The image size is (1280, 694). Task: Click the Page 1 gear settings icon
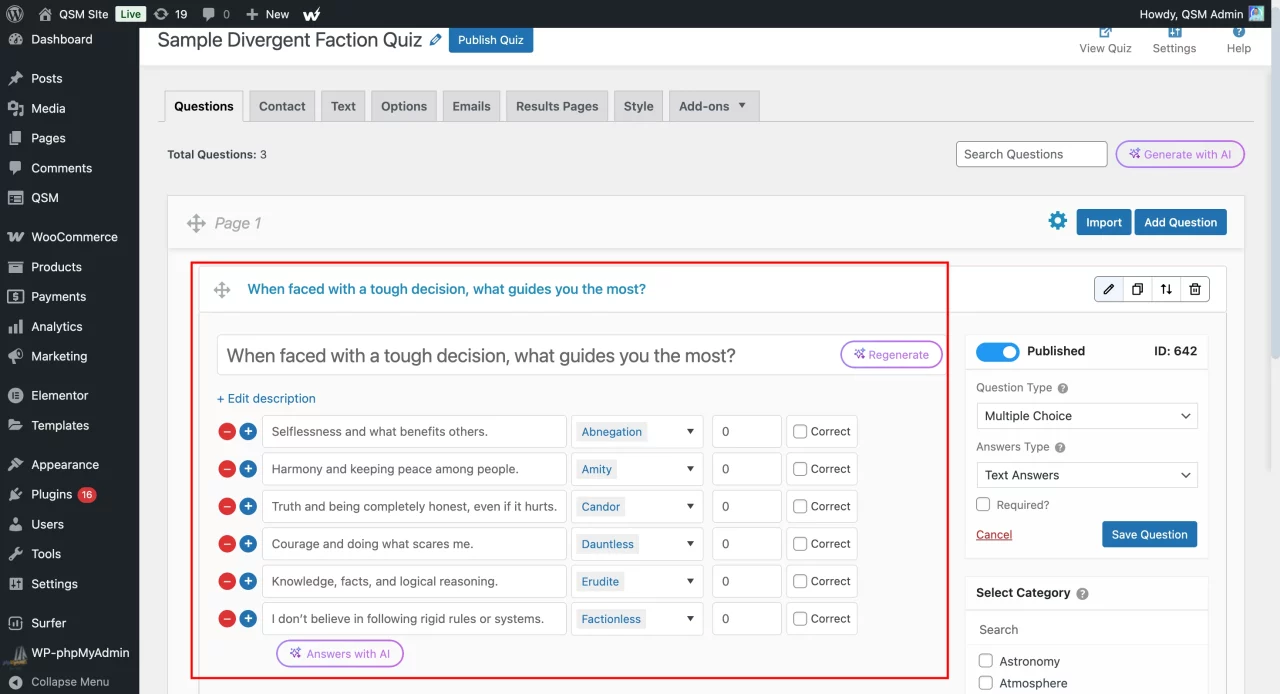[1057, 221]
